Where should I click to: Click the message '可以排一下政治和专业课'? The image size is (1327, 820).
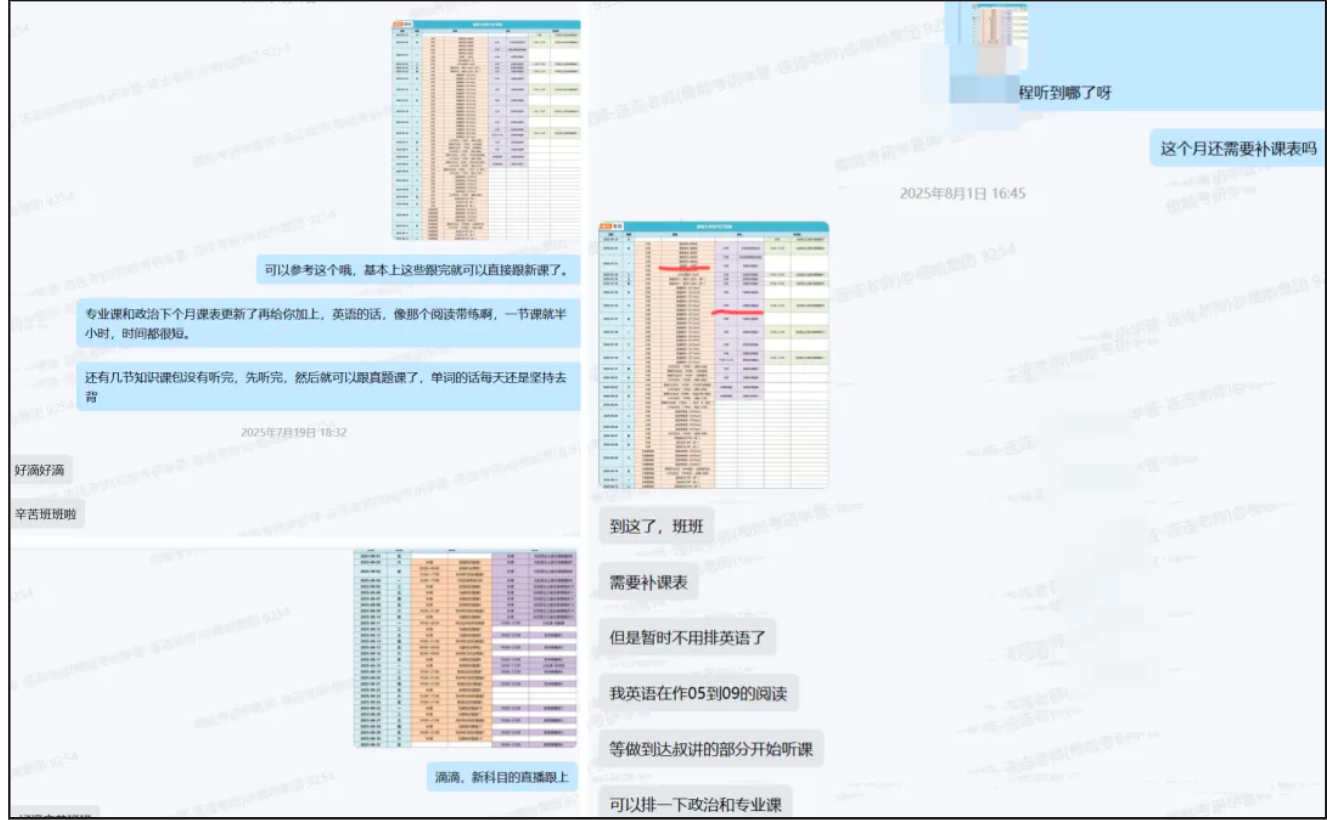click(696, 802)
